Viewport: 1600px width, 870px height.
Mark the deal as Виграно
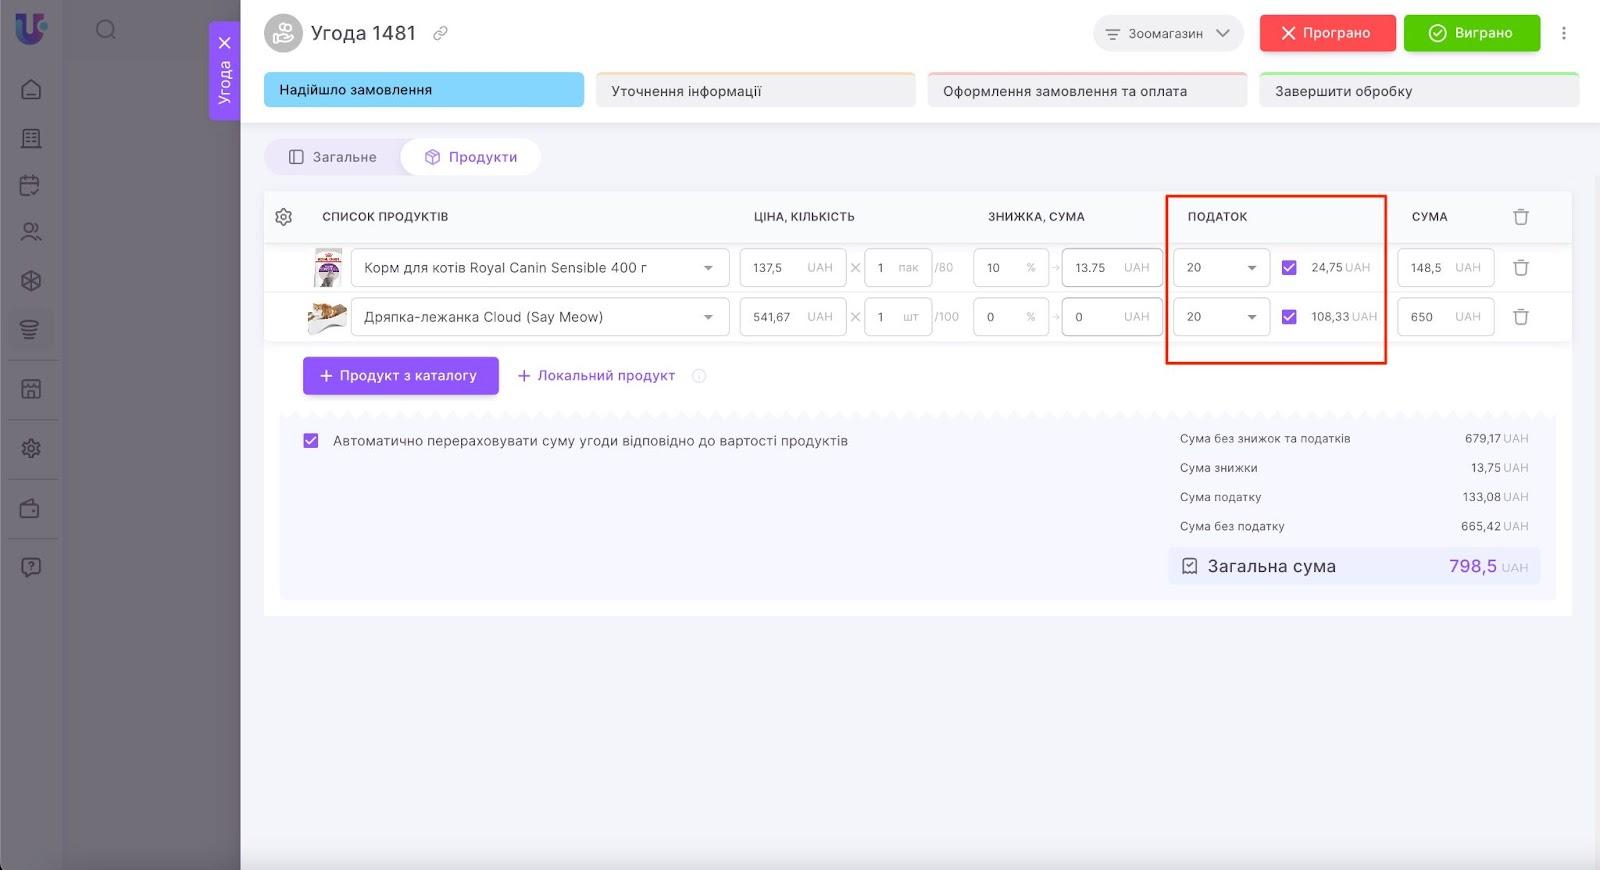[x=1471, y=33]
